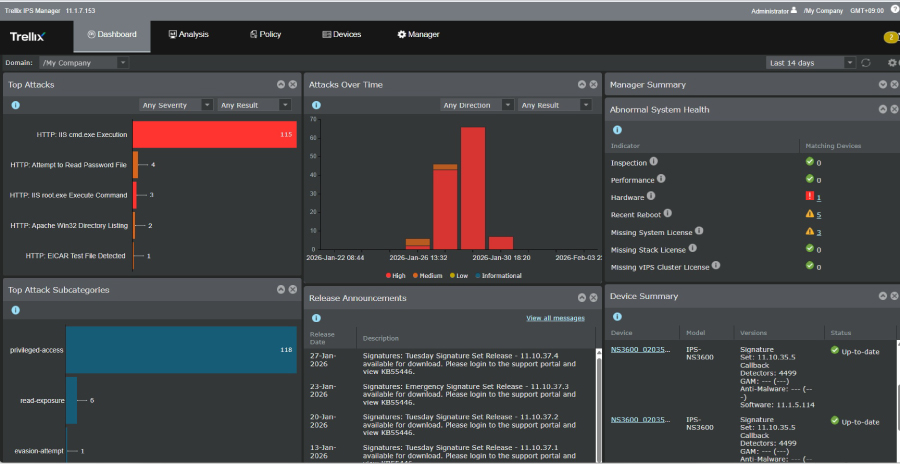This screenshot has height=464, width=900.
Task: Click the tallest red bar in the Attacks Over Time chart
Action: pyautogui.click(x=473, y=188)
